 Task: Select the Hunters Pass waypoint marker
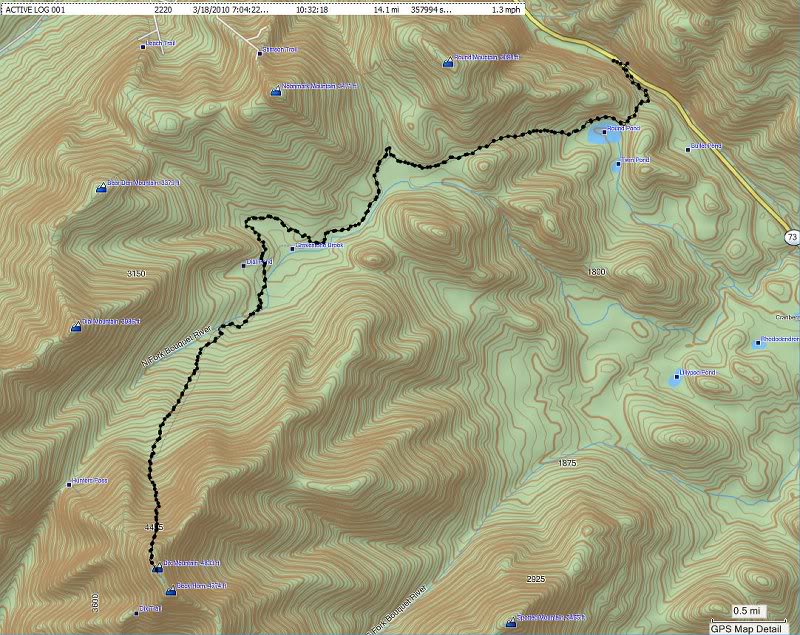(x=69, y=483)
